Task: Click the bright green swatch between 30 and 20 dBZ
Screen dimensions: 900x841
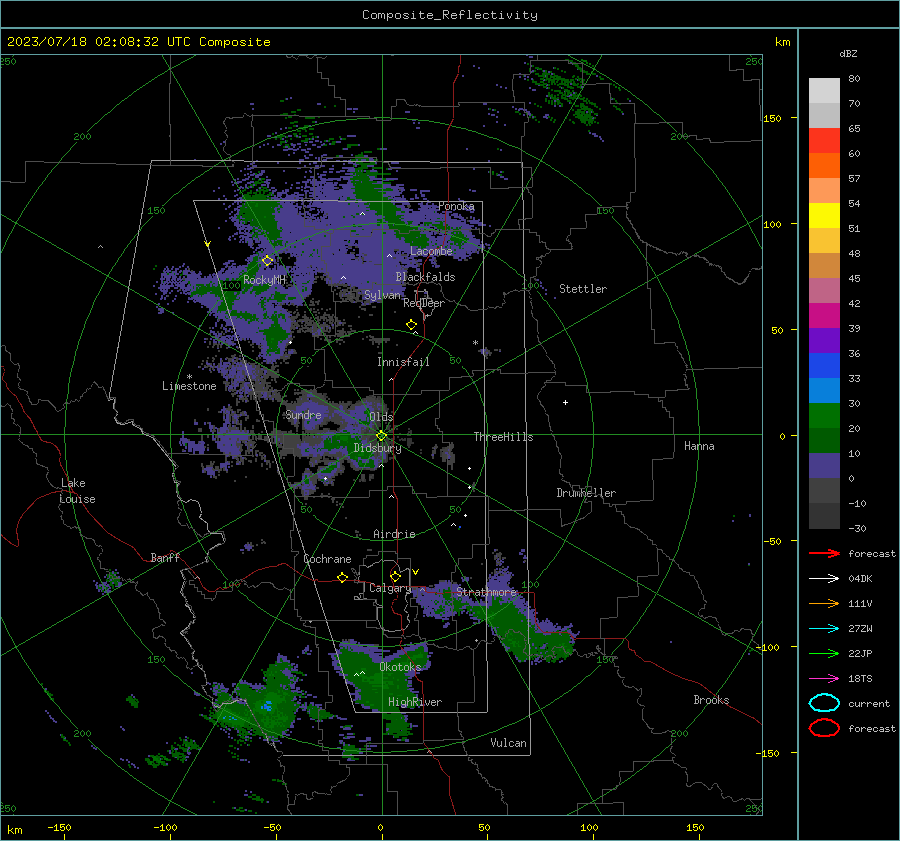Action: pos(824,415)
